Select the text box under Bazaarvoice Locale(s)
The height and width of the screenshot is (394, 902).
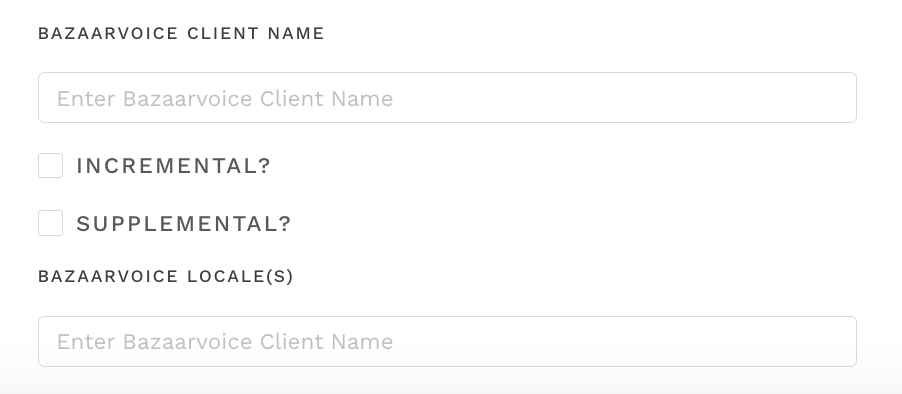coord(448,342)
